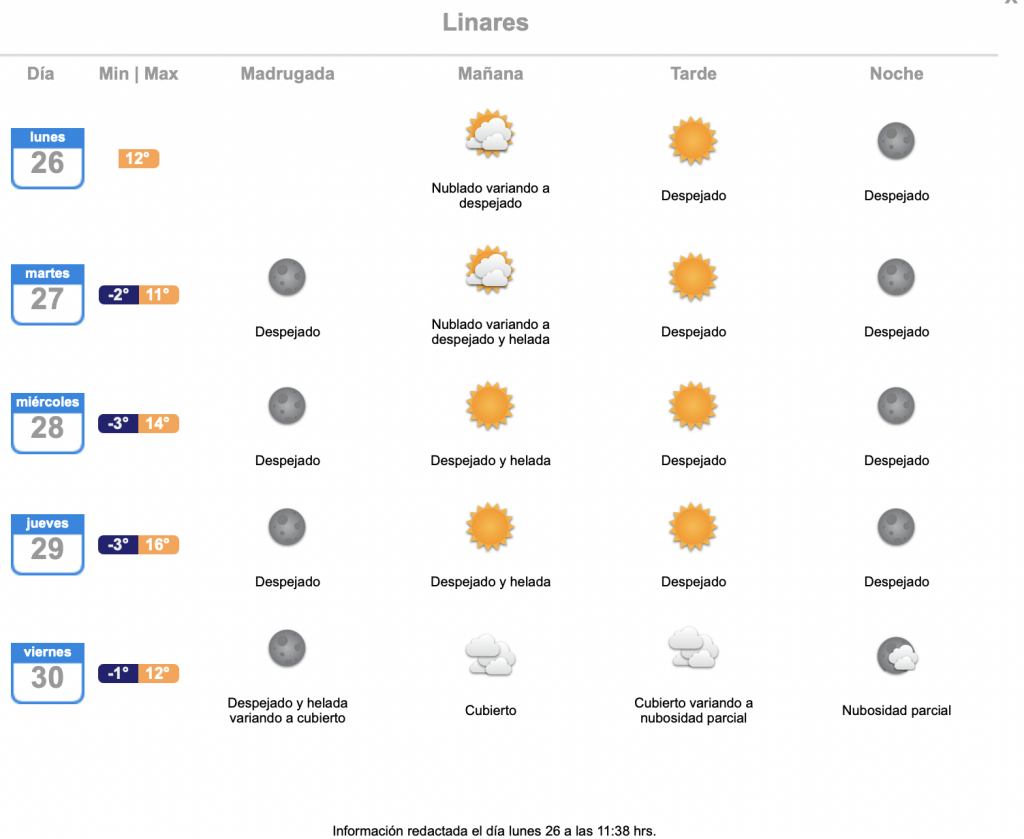Click the Noche column header
Viewport: 1024px width, 839px height.
pyautogui.click(x=897, y=74)
